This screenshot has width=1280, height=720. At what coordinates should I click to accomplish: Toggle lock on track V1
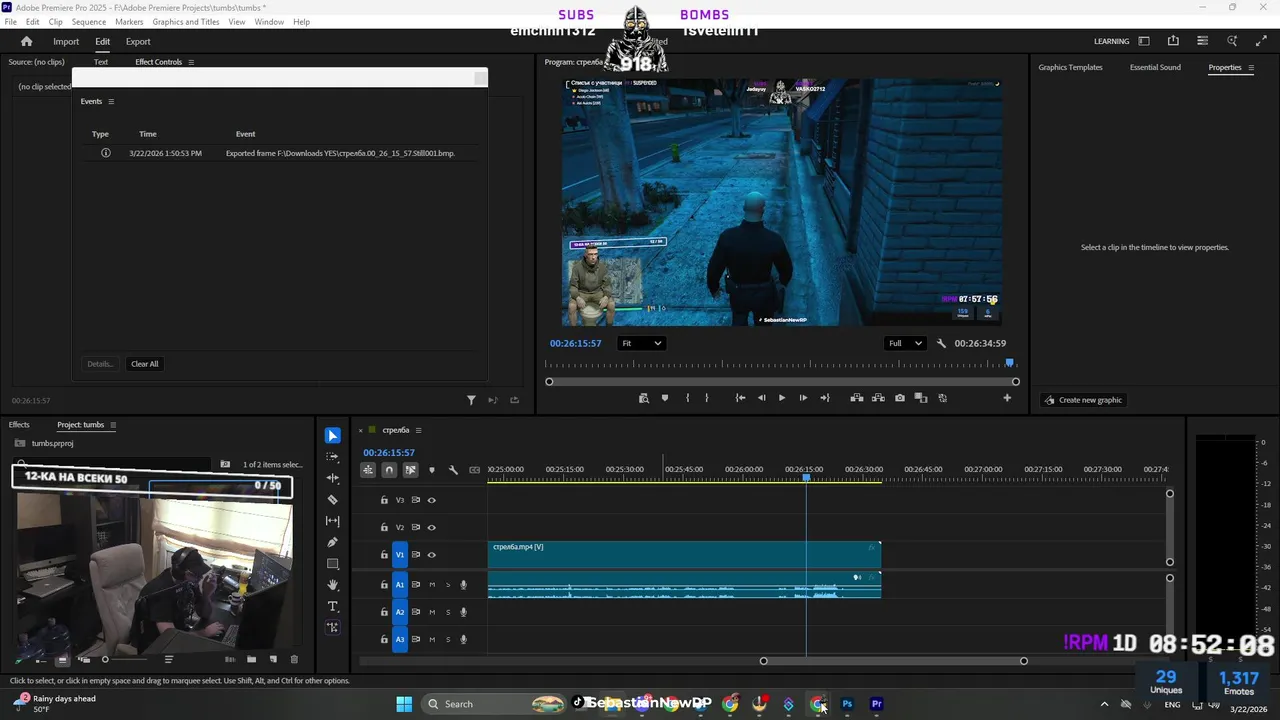pos(384,555)
